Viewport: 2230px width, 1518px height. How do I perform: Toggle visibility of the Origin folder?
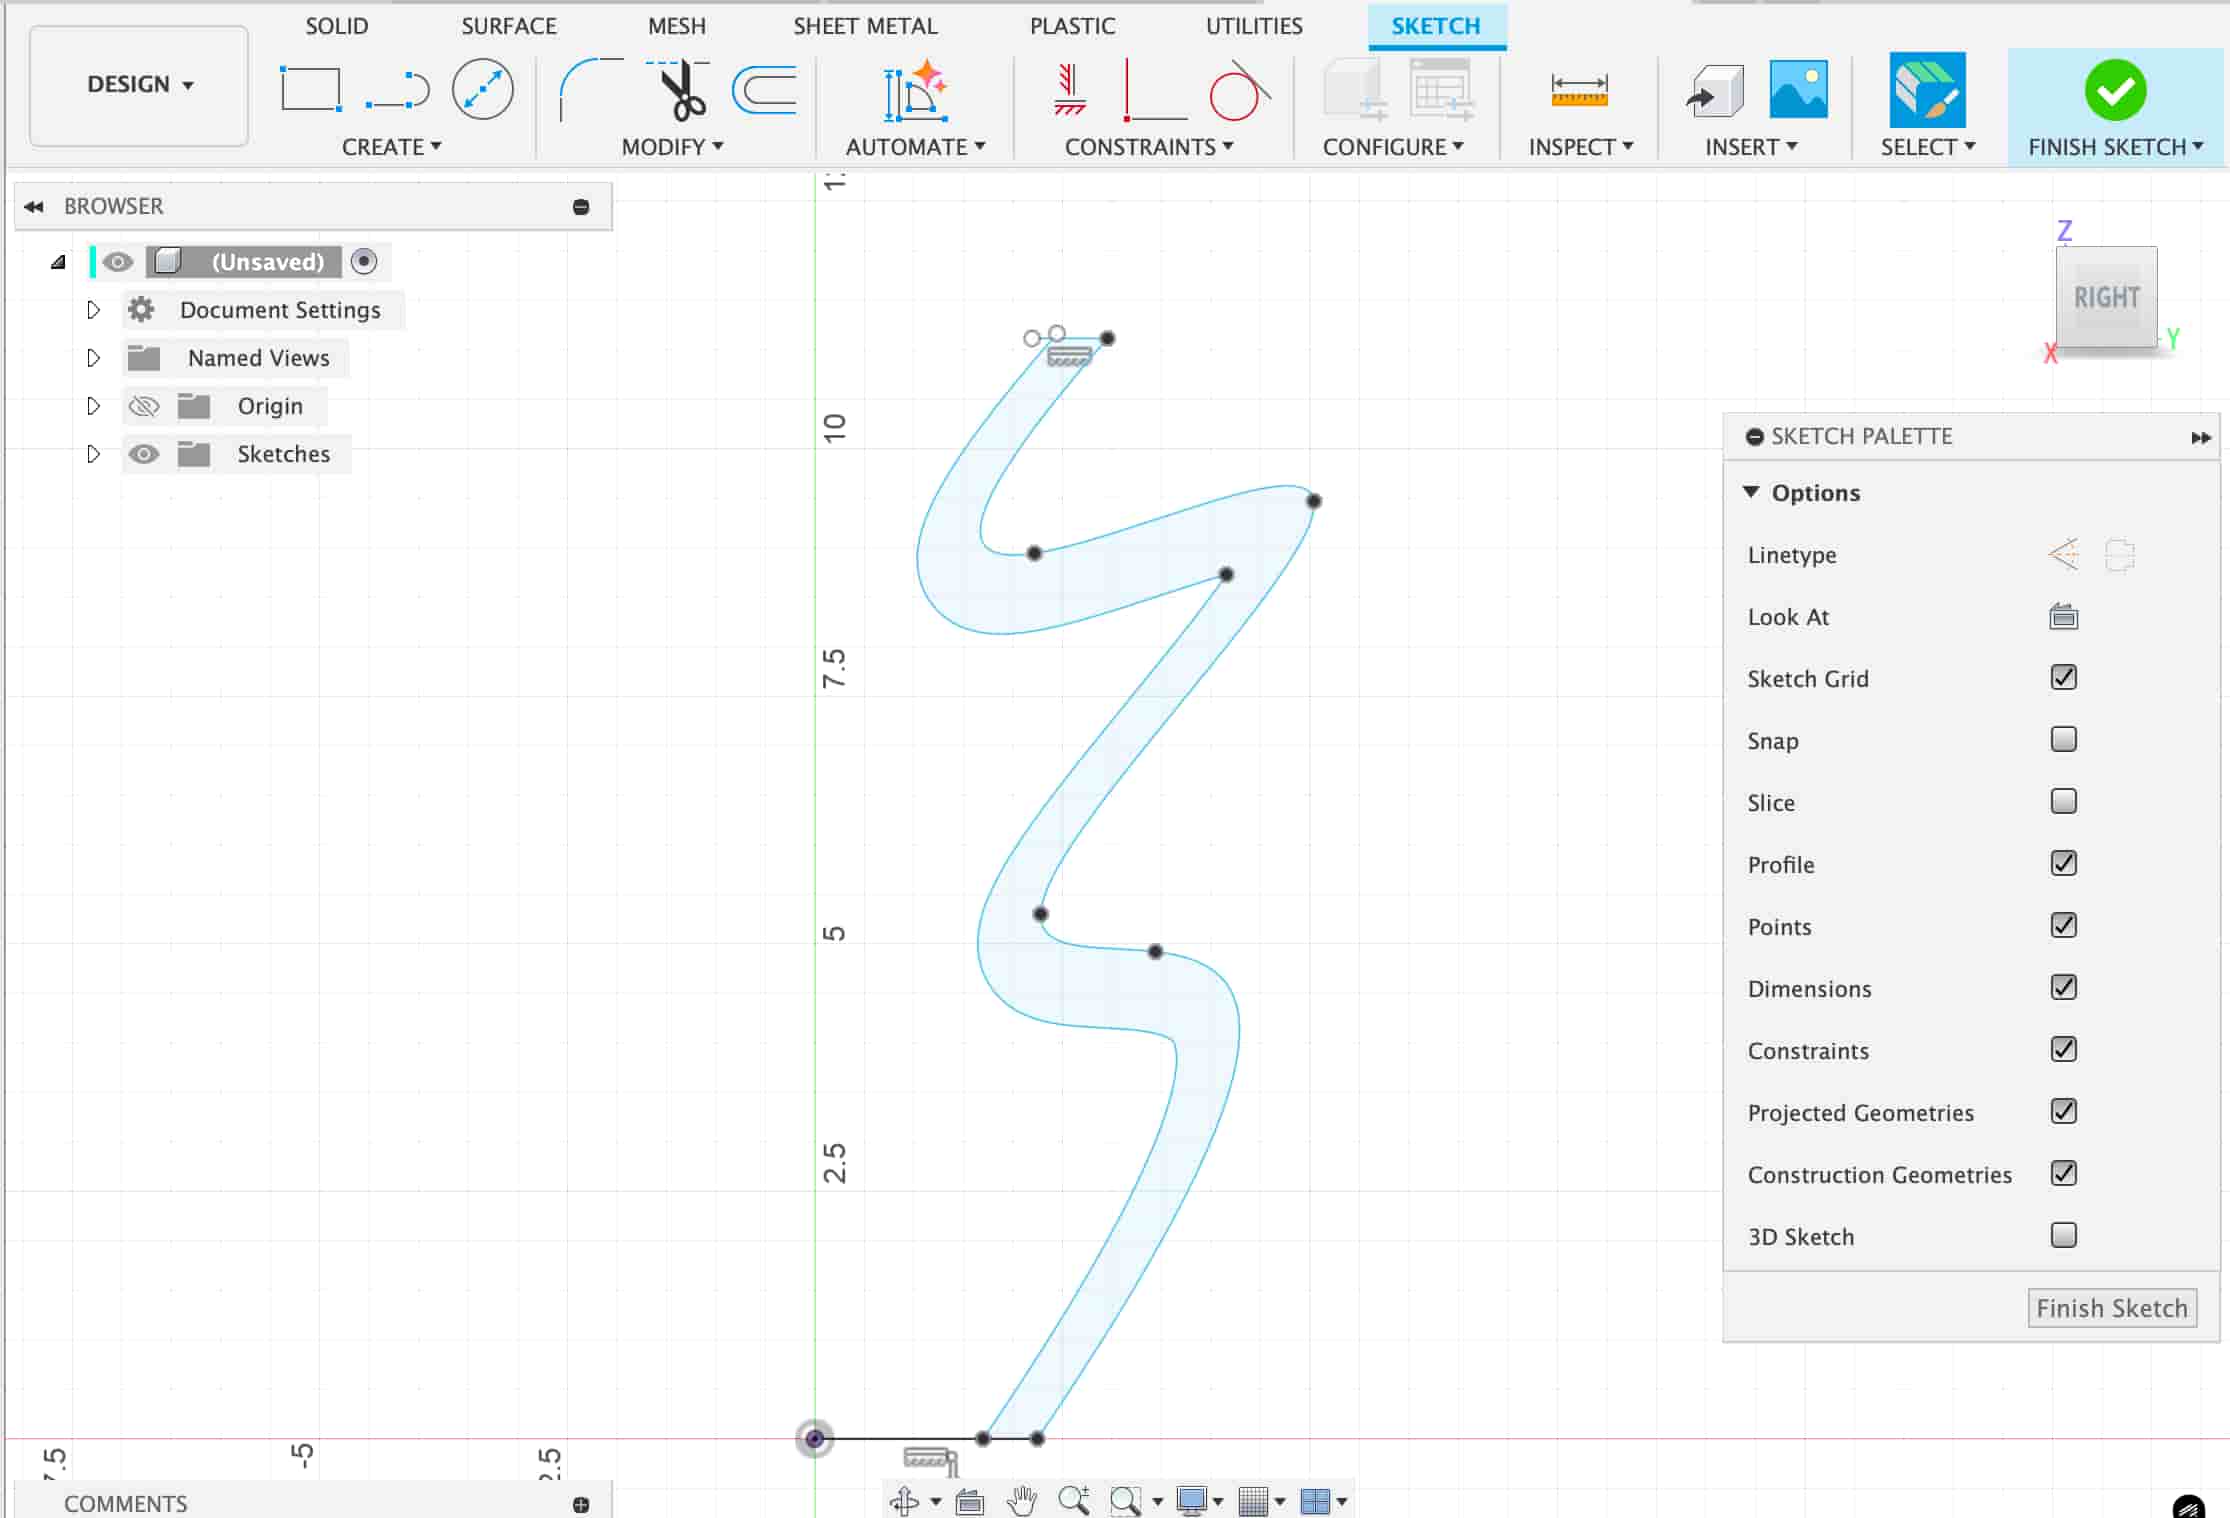[144, 406]
